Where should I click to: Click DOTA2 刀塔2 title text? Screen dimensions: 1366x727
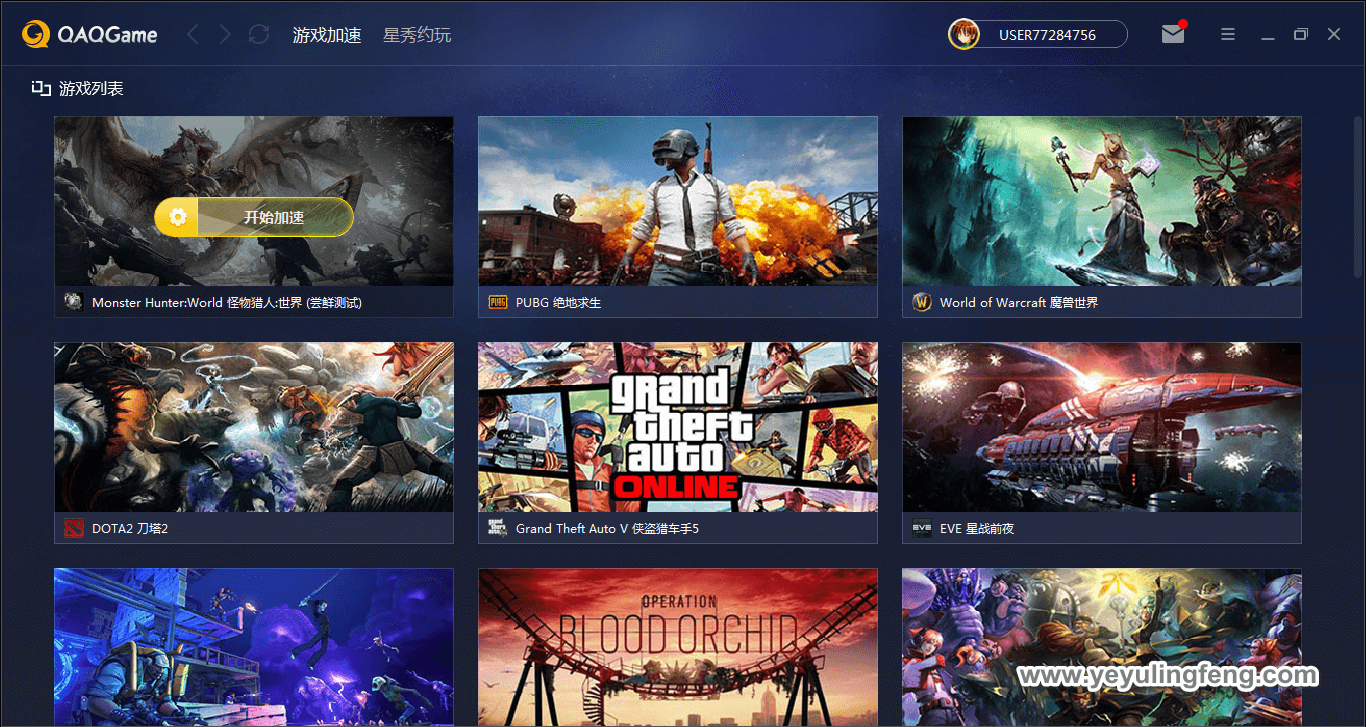click(x=130, y=528)
